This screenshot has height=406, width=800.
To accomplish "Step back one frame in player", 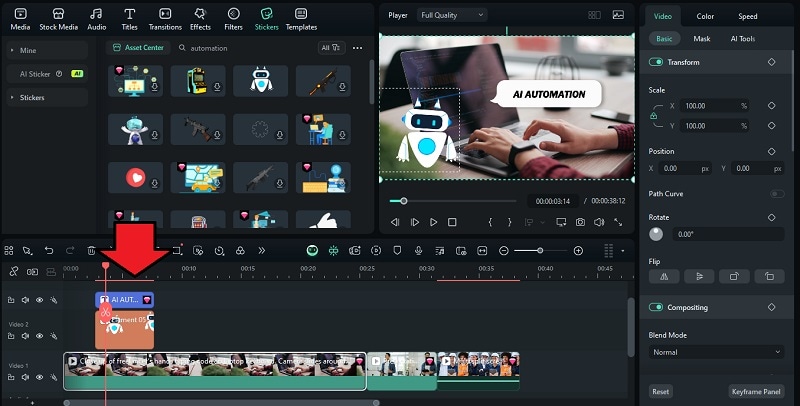I will [395, 222].
